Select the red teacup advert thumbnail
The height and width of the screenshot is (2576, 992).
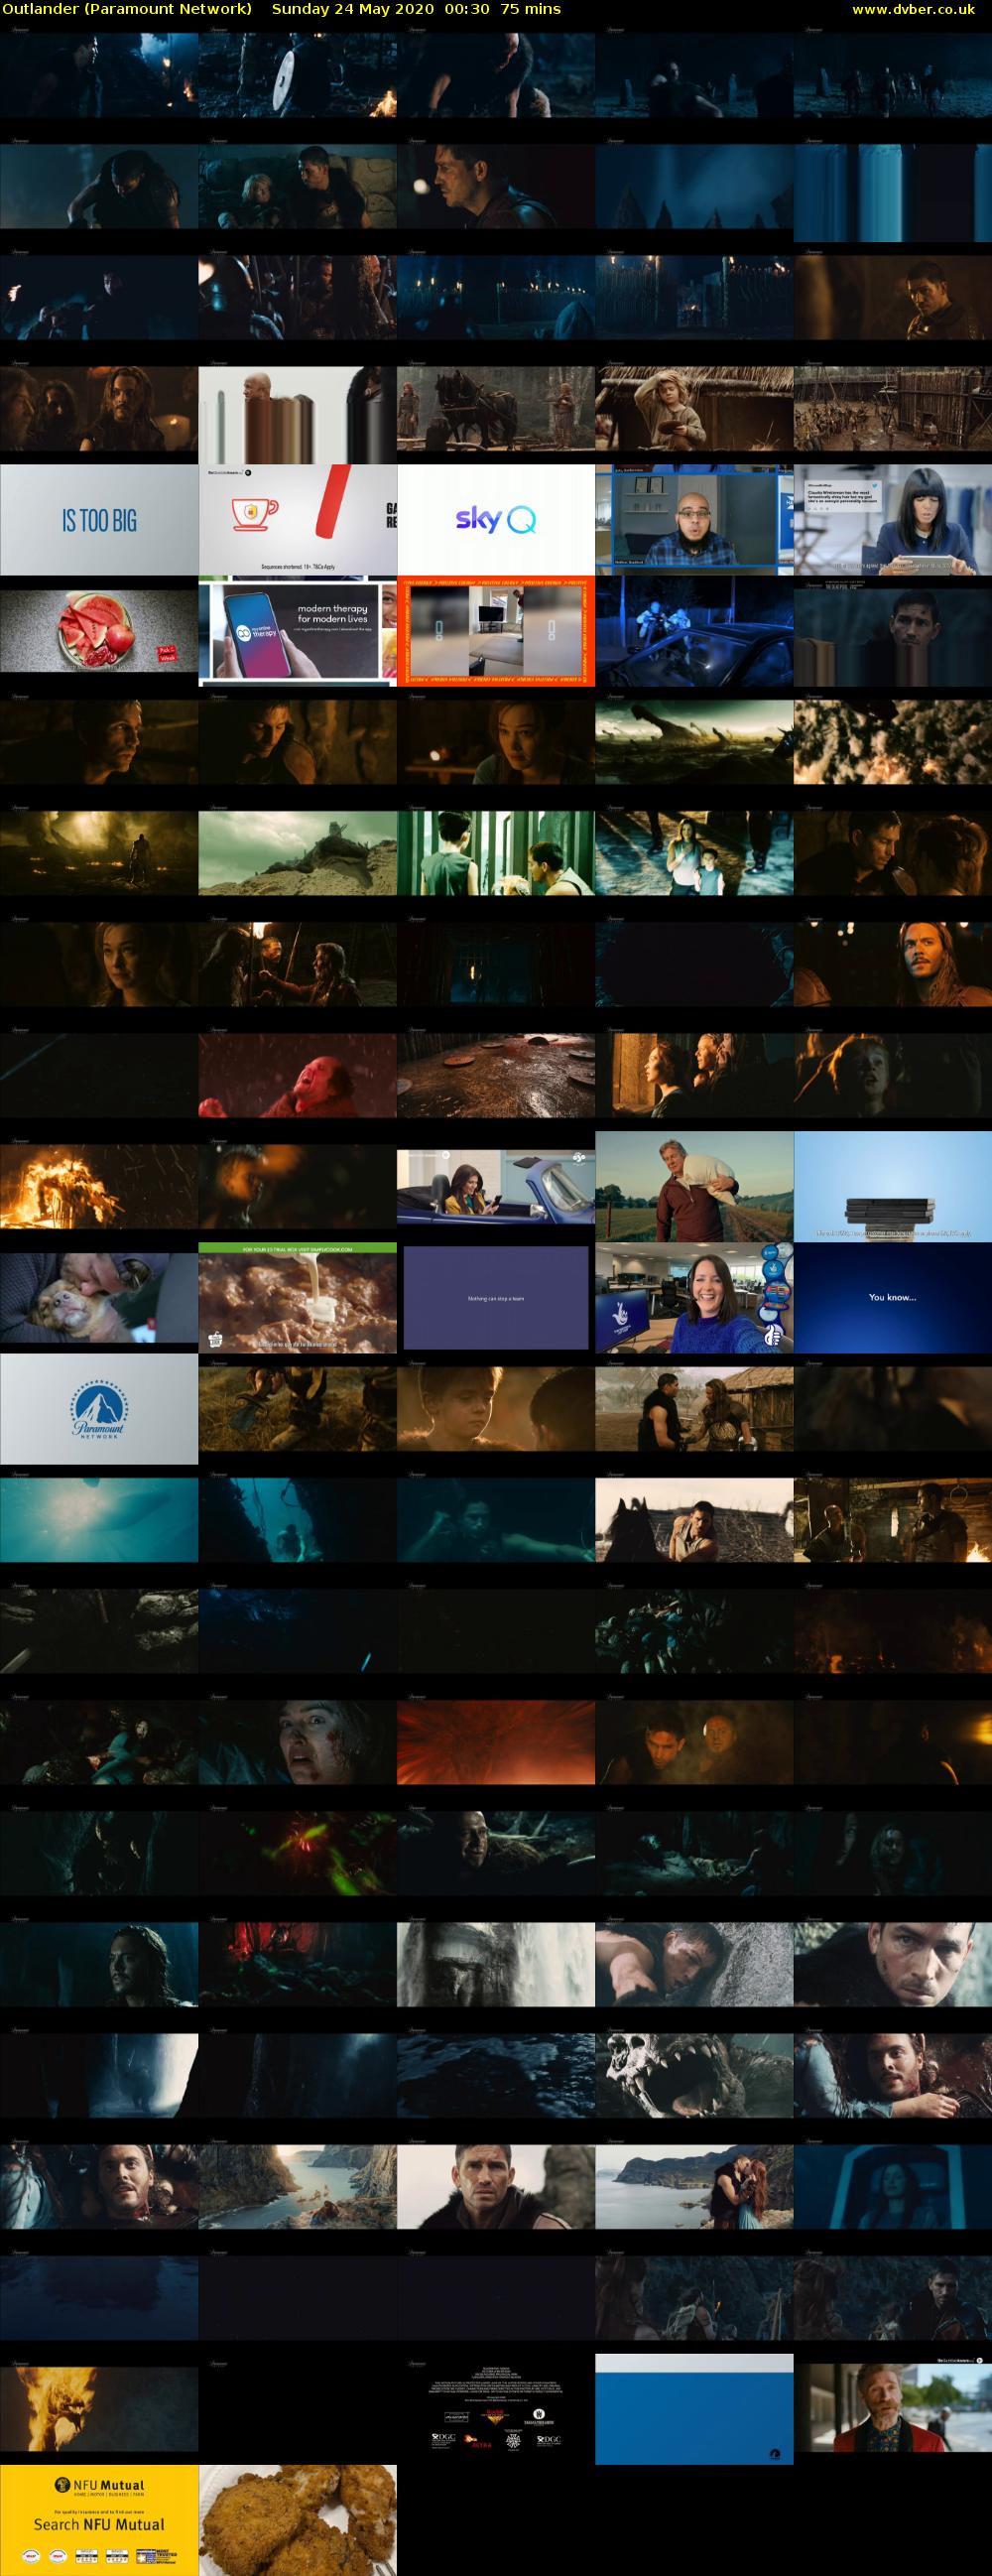297,520
